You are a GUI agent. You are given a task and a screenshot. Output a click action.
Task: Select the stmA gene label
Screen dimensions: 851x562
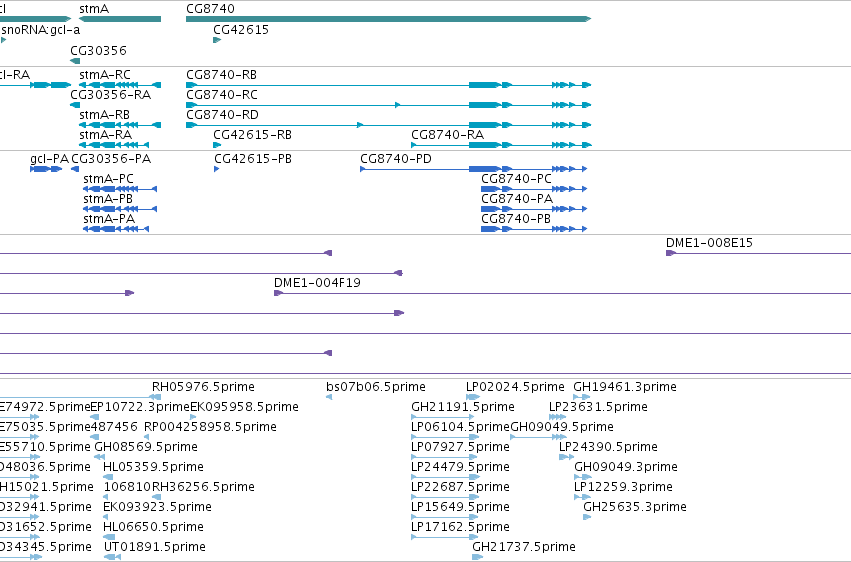pos(94,9)
